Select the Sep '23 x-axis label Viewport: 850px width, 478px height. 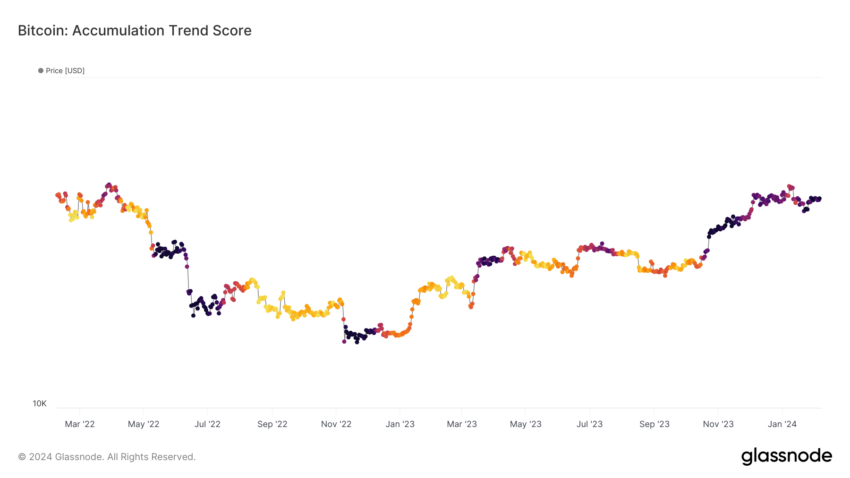(654, 424)
